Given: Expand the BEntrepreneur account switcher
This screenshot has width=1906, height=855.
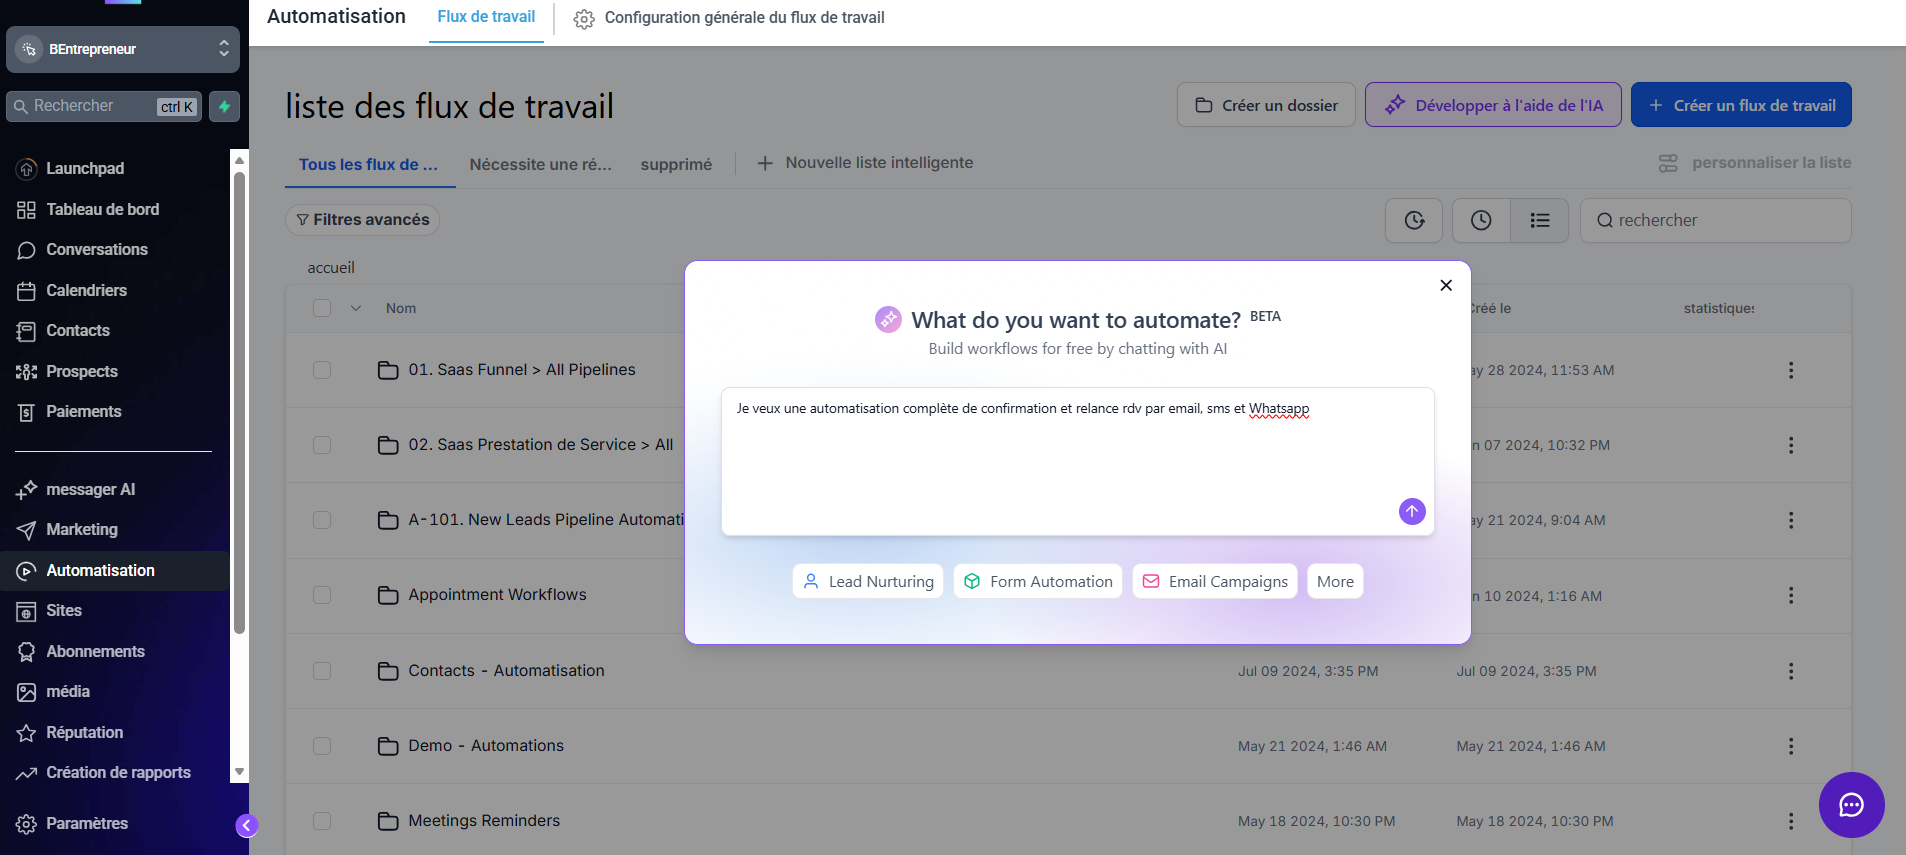Looking at the screenshot, I should tap(123, 49).
